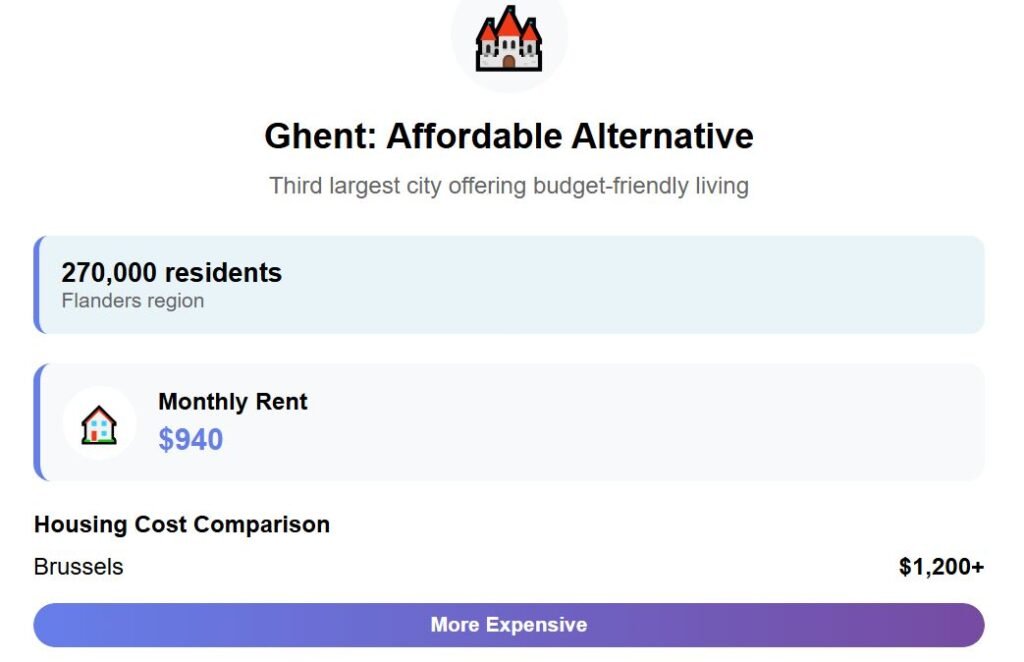Image resolution: width=1024 pixels, height=662 pixels.
Task: Click the castle emoji icon
Action: pos(509,39)
